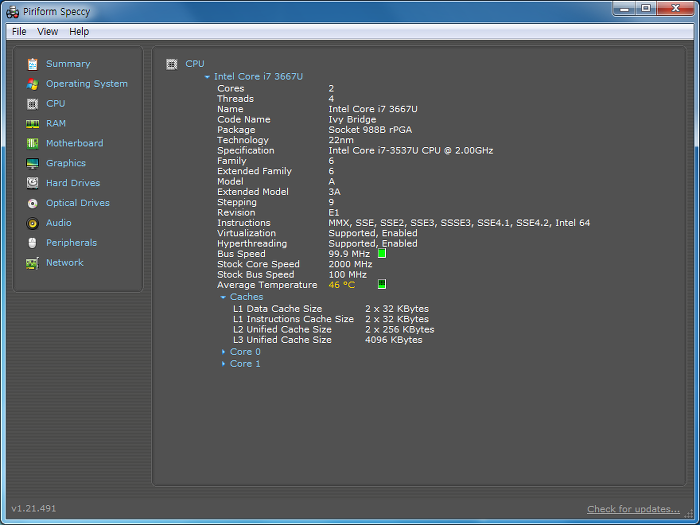
Task: Select the RAM section label
Action: tap(56, 123)
